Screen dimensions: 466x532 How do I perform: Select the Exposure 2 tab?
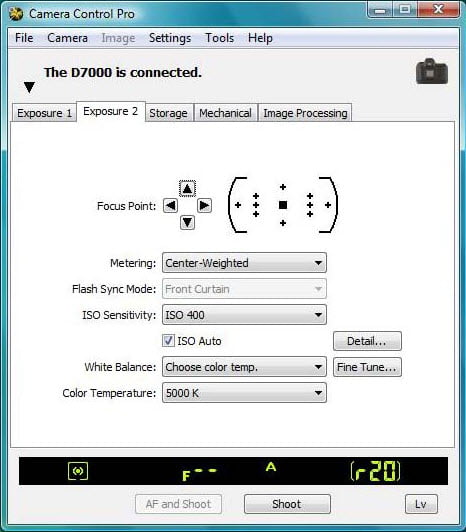(111, 111)
